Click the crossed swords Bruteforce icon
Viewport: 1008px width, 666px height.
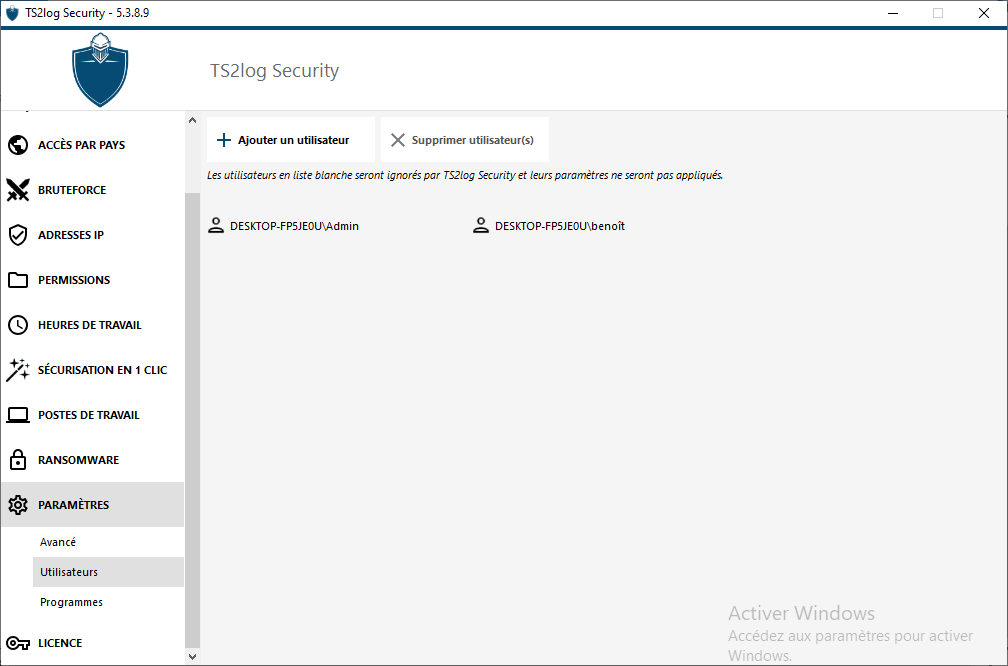pyautogui.click(x=18, y=190)
